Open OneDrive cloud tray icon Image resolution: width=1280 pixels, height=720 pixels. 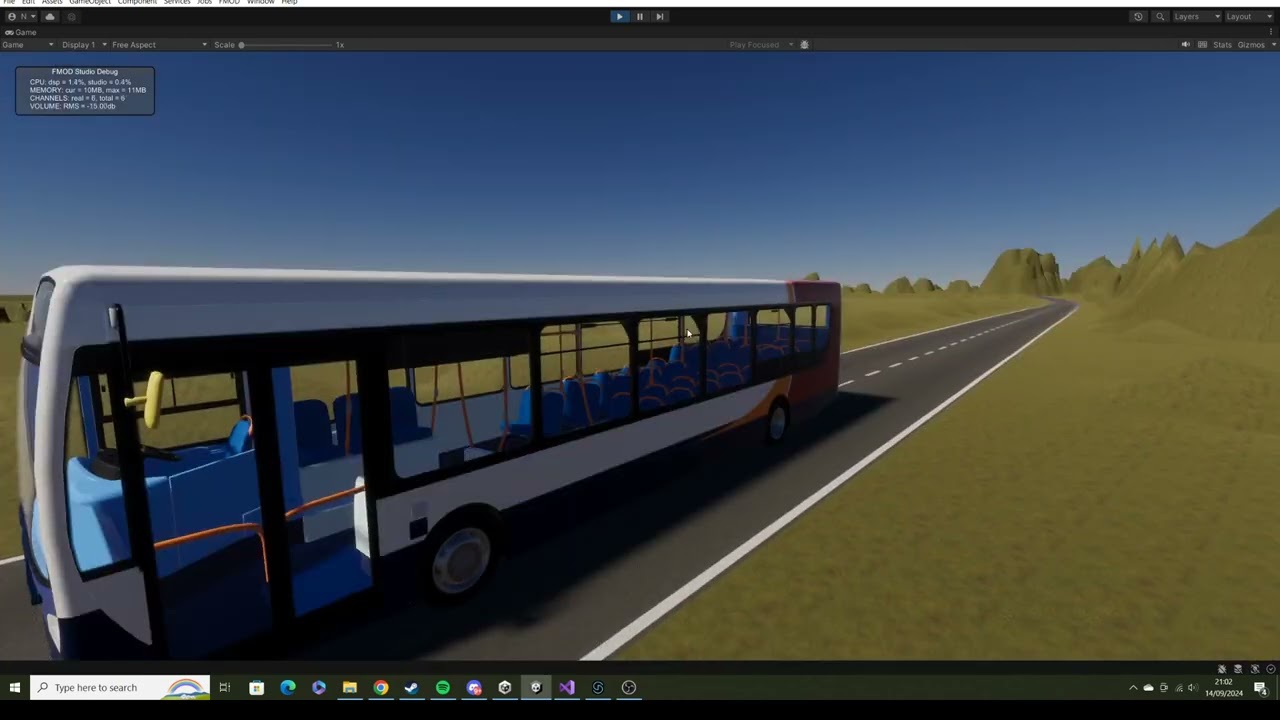[x=1148, y=688]
